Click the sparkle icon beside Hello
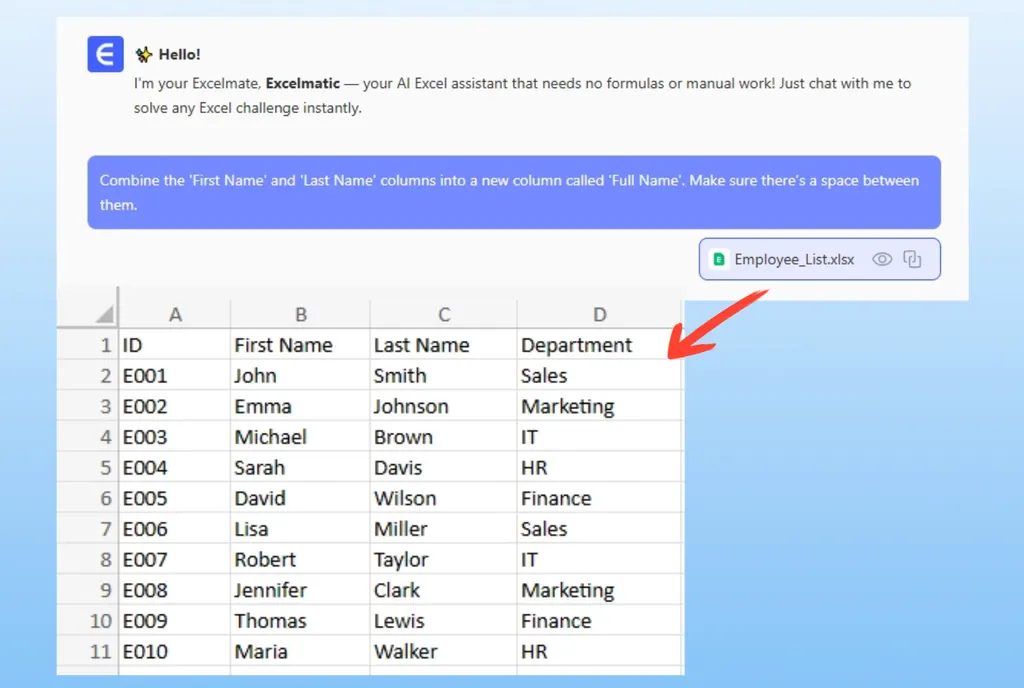The width and height of the screenshot is (1024, 688). [x=144, y=54]
